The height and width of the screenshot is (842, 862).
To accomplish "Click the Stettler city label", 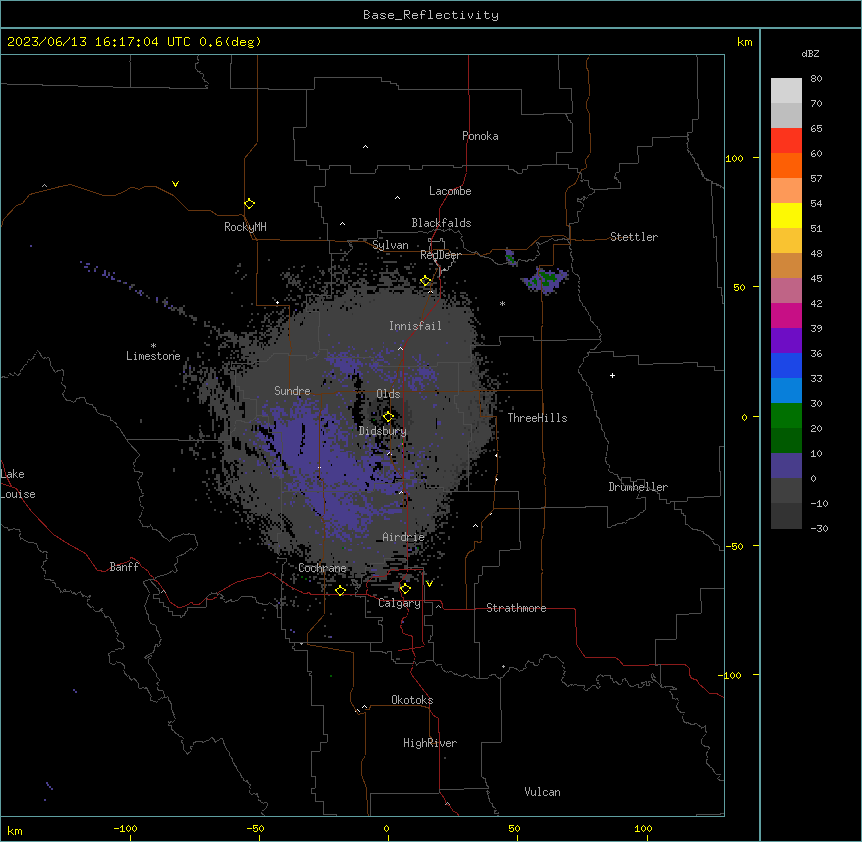I will [x=634, y=237].
